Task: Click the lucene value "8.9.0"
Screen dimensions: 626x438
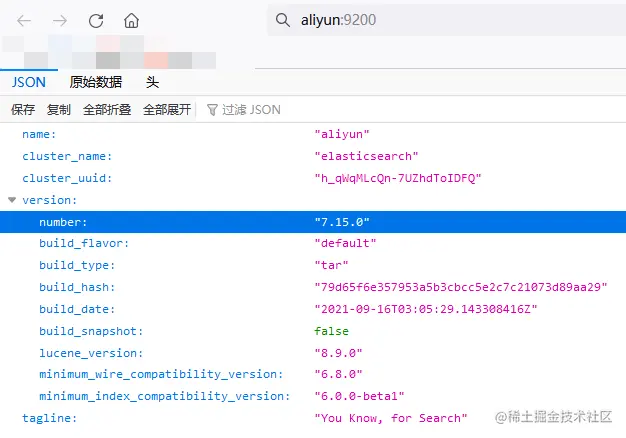Action: pyautogui.click(x=339, y=353)
